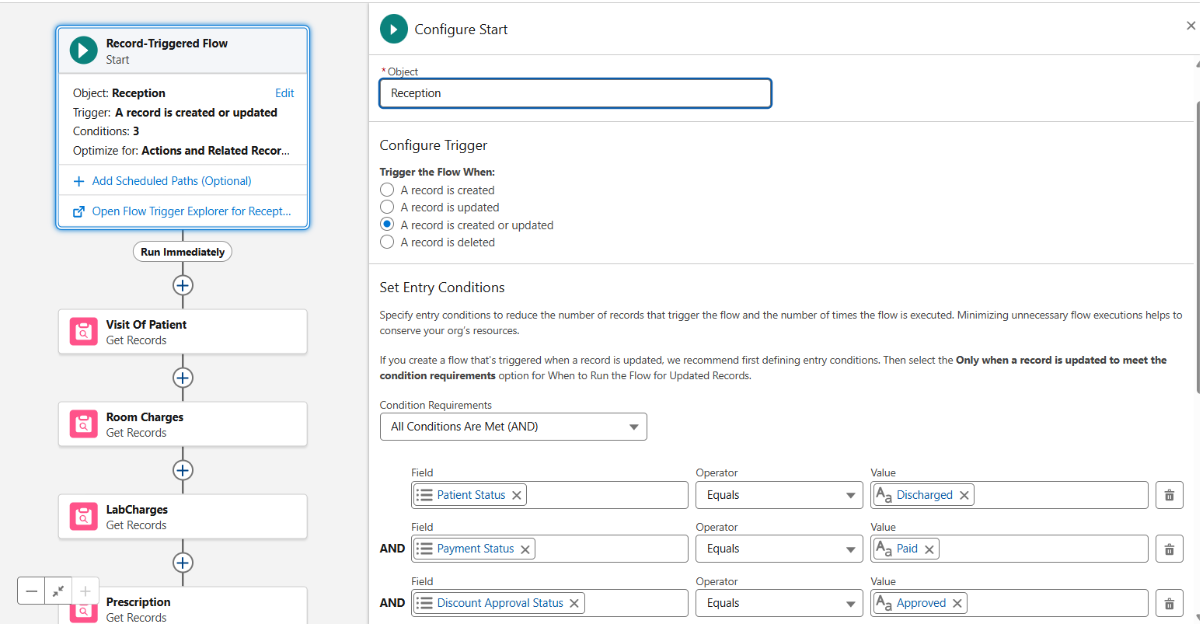This screenshot has width=1204, height=624.
Task: Click the Object input field with Reception
Action: 575,93
